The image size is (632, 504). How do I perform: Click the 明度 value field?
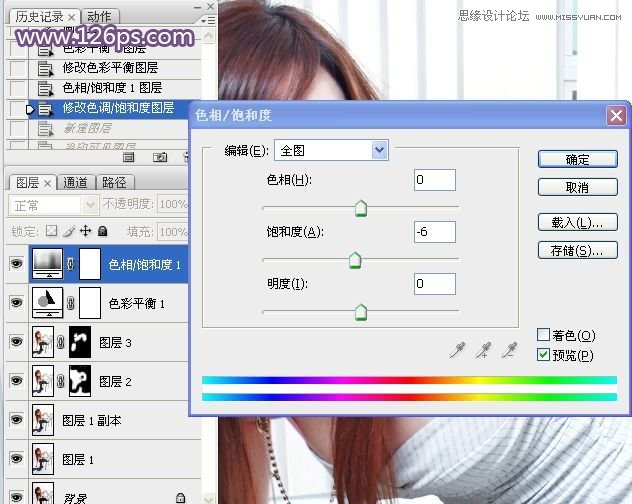point(435,284)
